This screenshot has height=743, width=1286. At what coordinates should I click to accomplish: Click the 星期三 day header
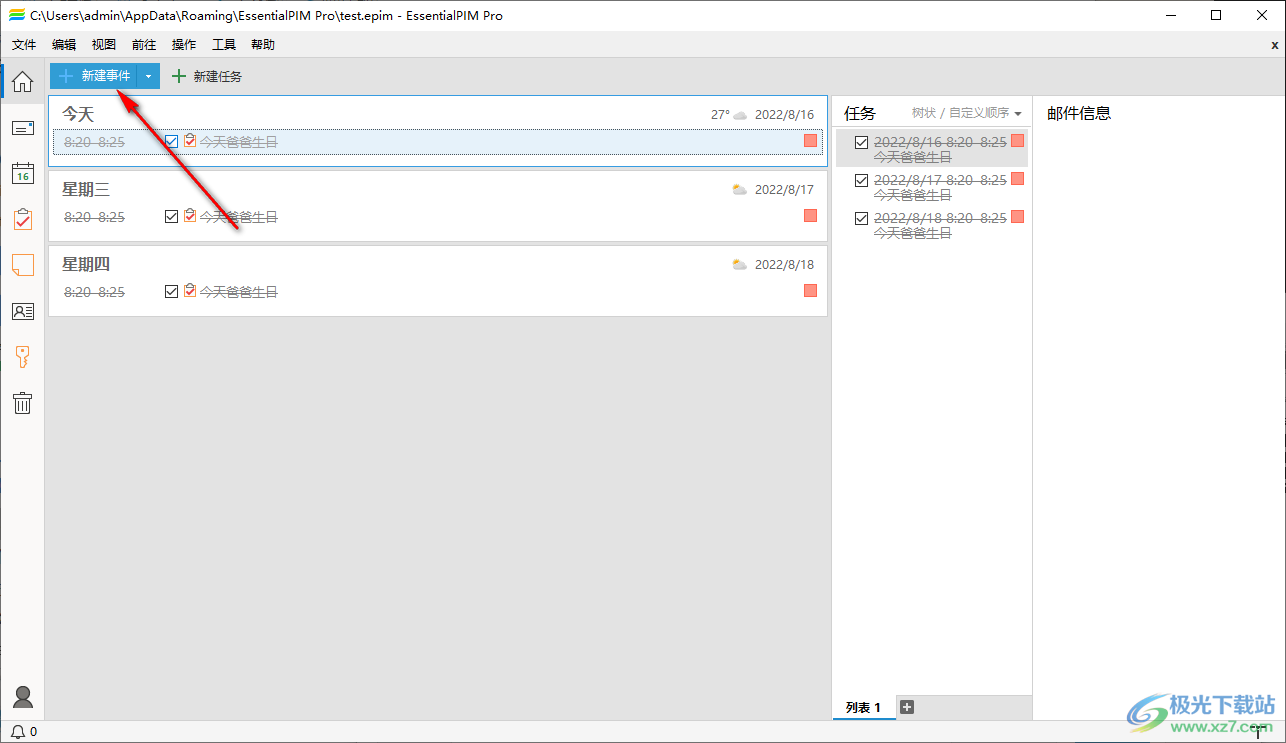click(x=86, y=189)
